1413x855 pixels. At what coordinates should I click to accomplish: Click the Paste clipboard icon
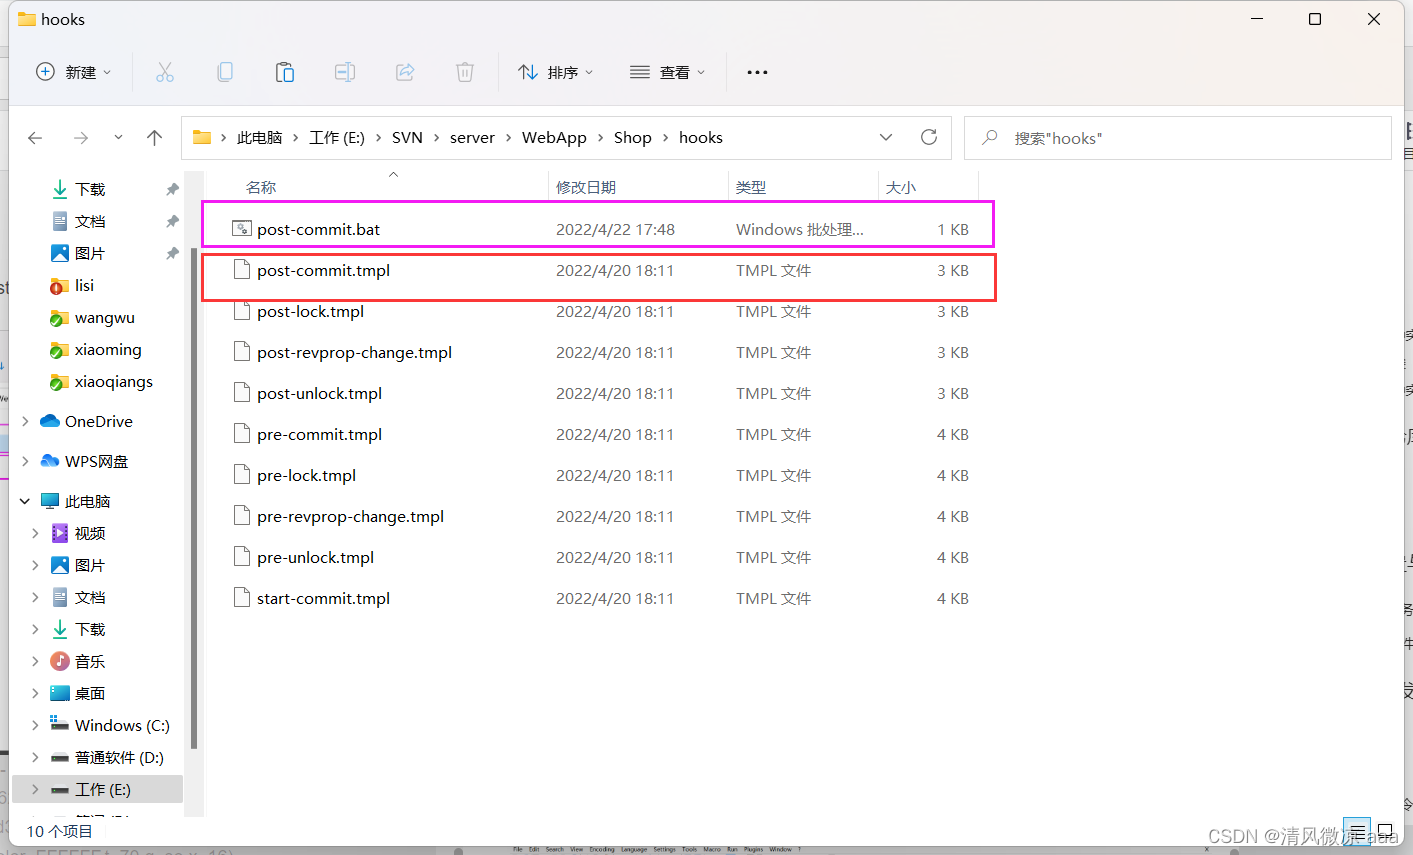285,72
